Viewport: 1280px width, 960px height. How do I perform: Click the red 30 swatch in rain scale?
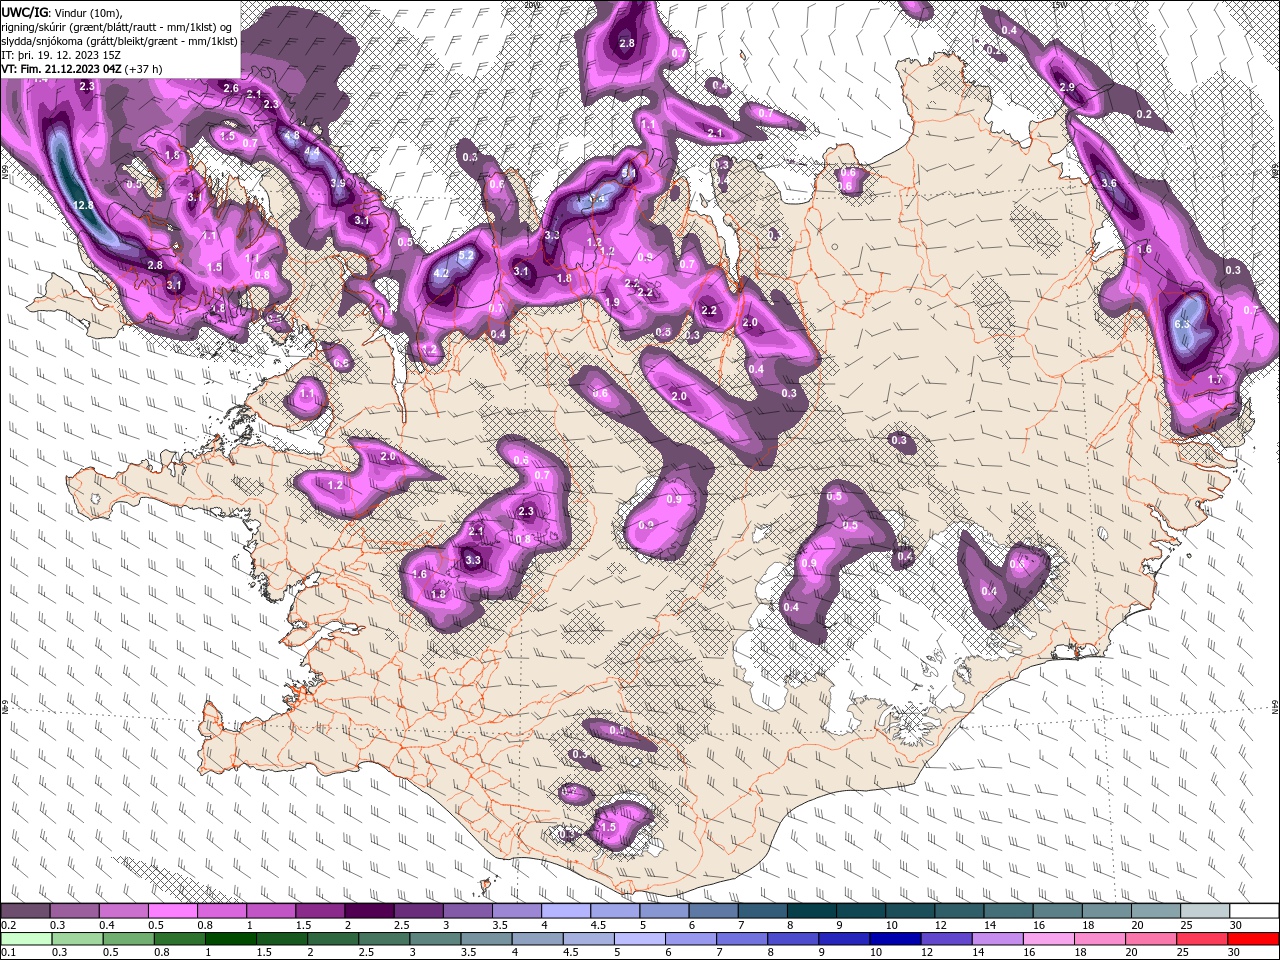[x=1254, y=939]
